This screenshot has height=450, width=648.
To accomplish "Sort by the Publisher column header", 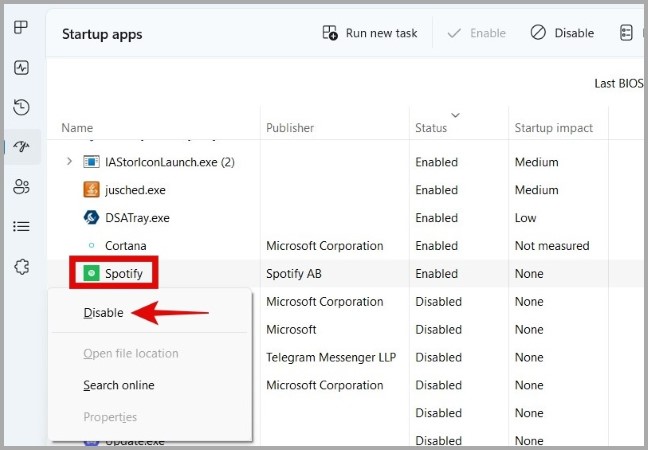I will (x=290, y=128).
